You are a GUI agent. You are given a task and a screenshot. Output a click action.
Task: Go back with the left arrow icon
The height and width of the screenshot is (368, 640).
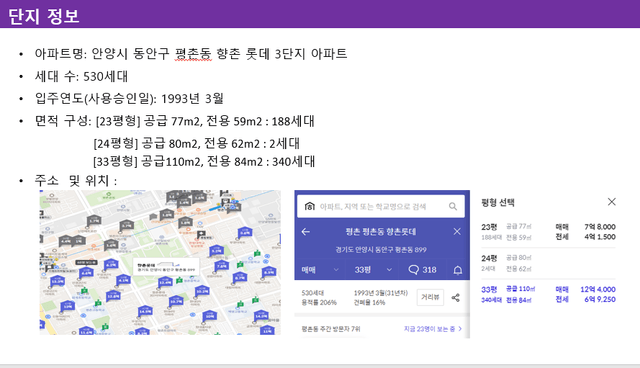coord(306,232)
